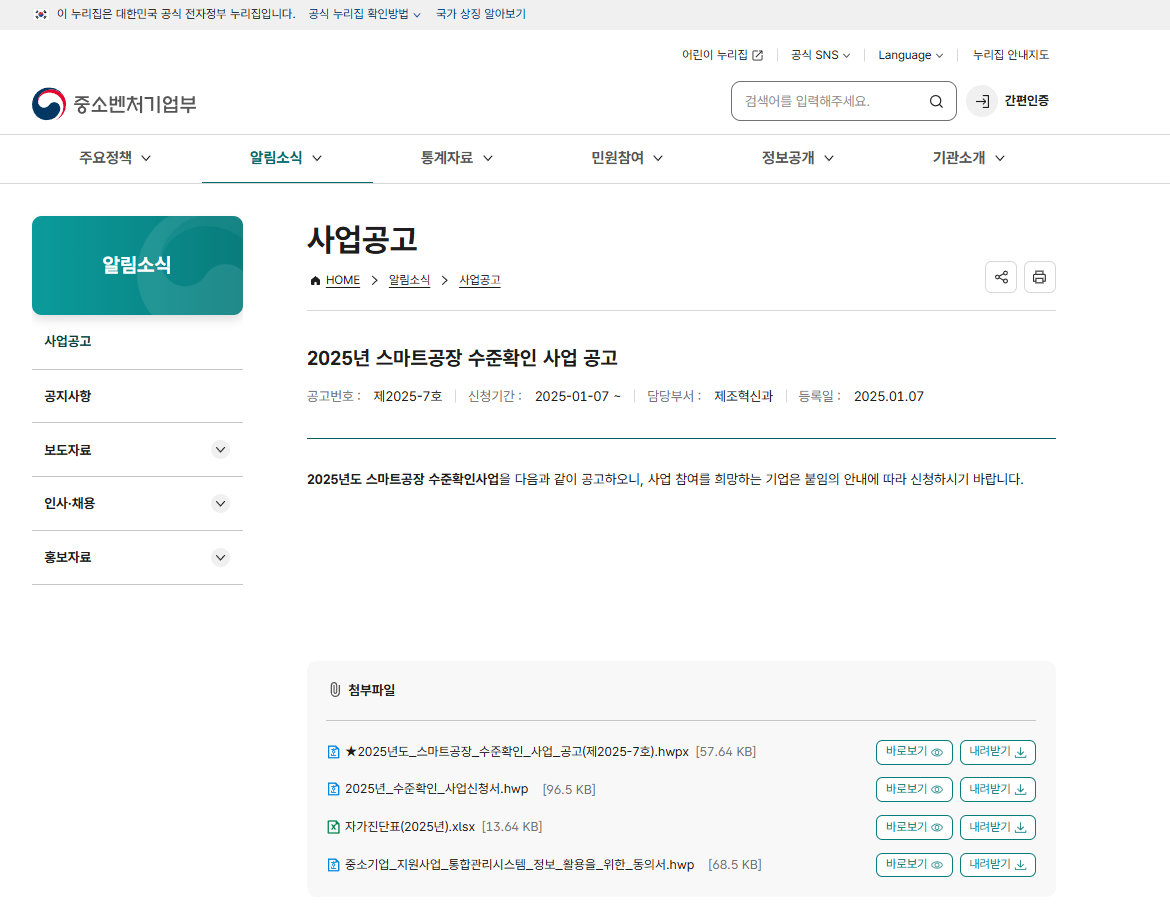Click the 제조혁신과 department value
The image size is (1170, 905).
point(743,397)
